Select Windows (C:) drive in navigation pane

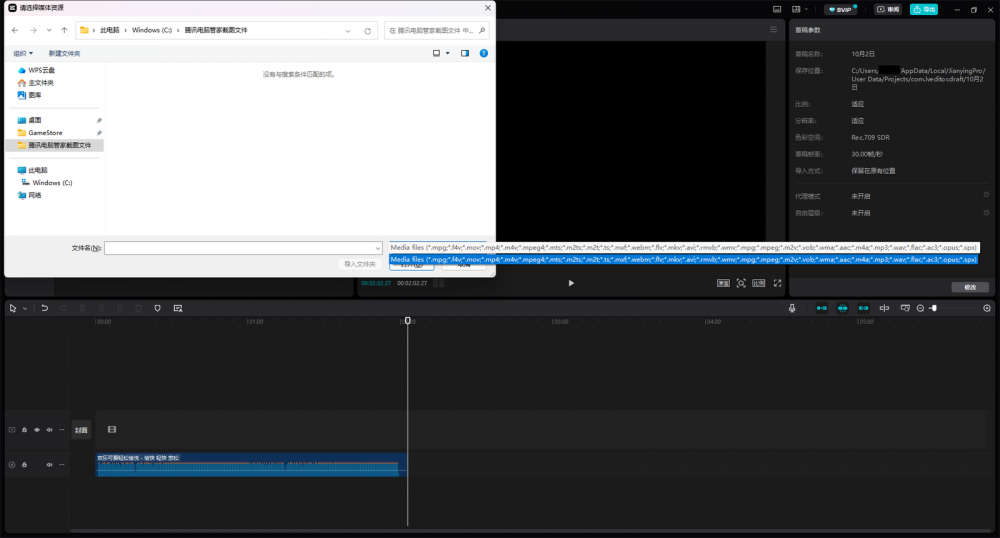(x=54, y=182)
